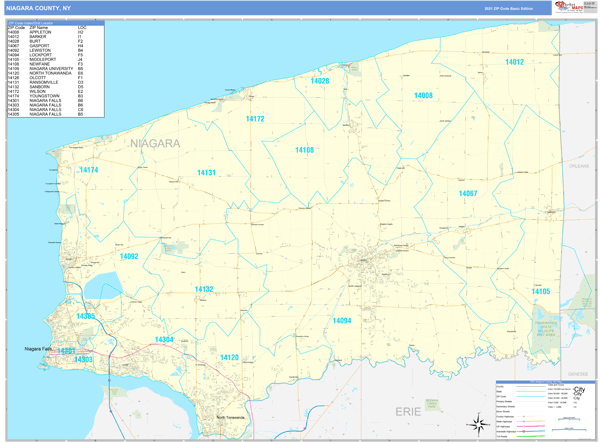Click ZIP code 14067 on the map

point(468,193)
